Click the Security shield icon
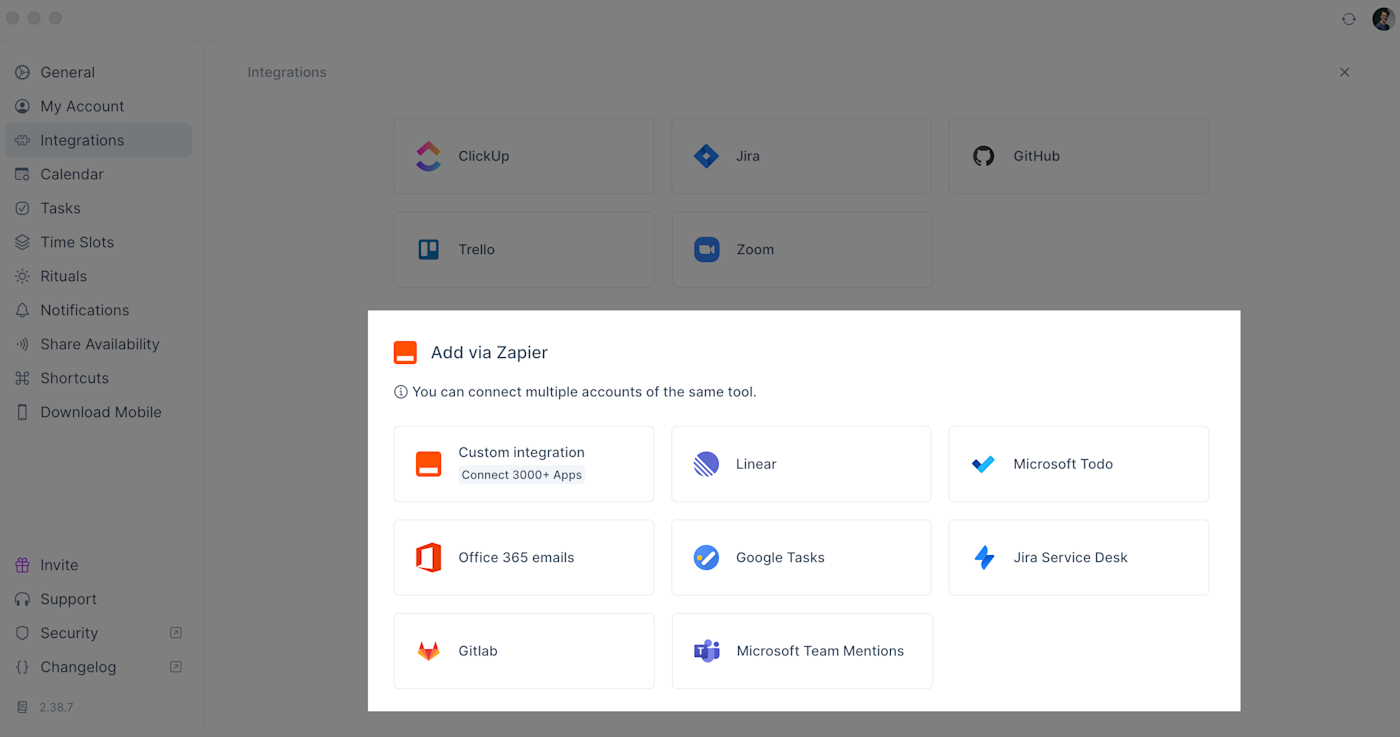The width and height of the screenshot is (1400, 737). [22, 633]
